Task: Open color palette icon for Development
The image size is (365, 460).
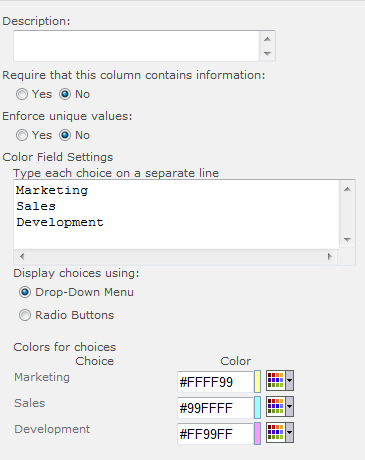Action: coord(275,432)
